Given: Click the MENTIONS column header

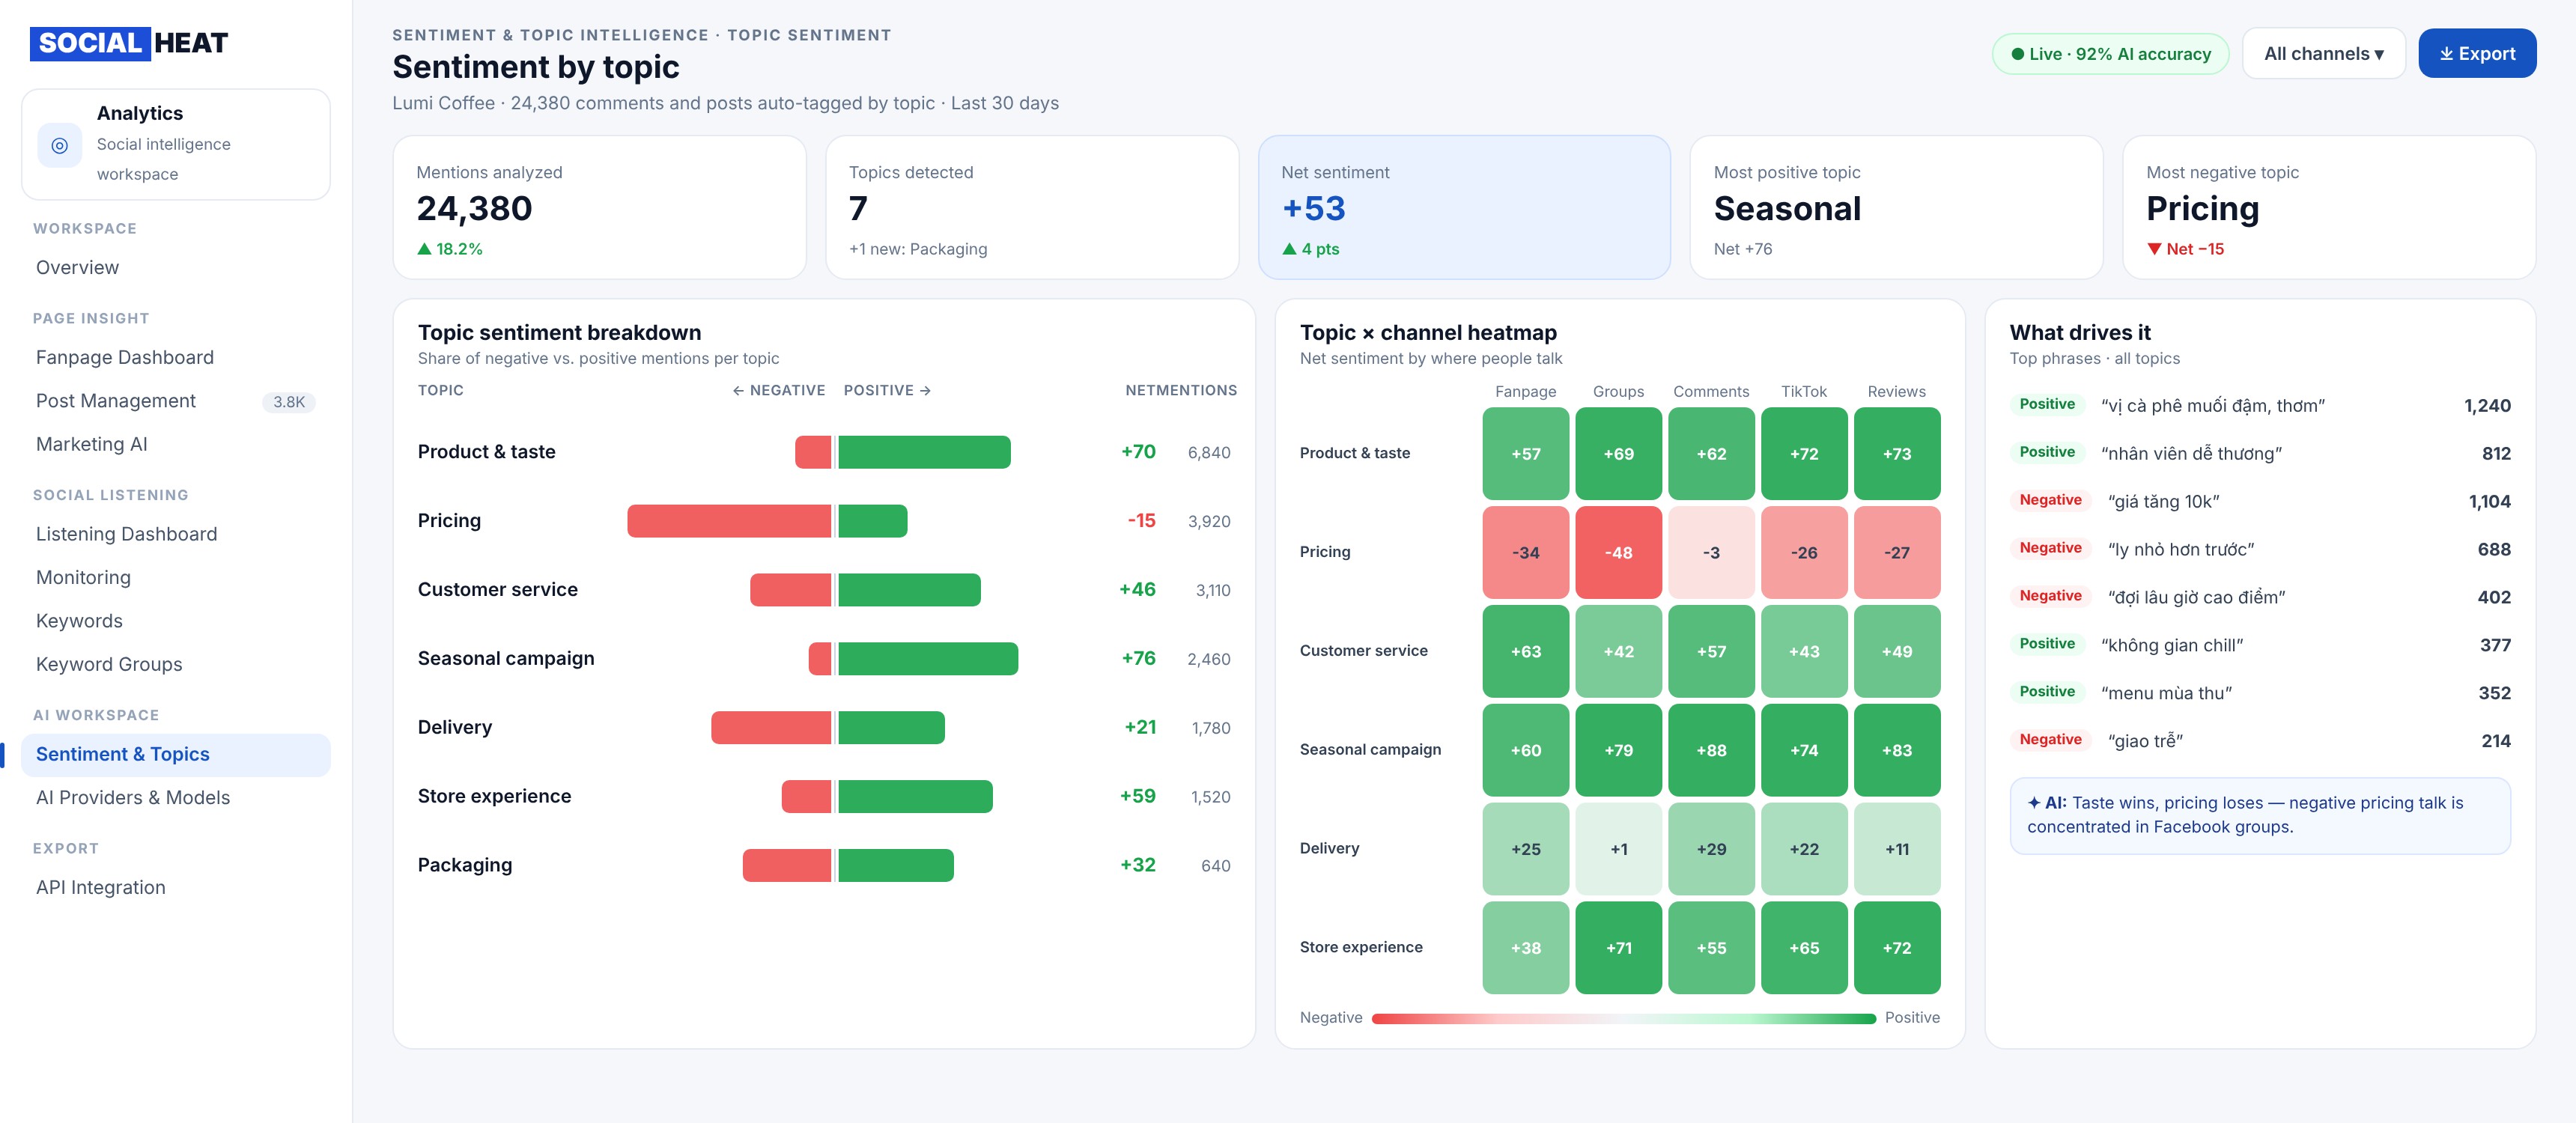Looking at the screenshot, I should 1196,391.
